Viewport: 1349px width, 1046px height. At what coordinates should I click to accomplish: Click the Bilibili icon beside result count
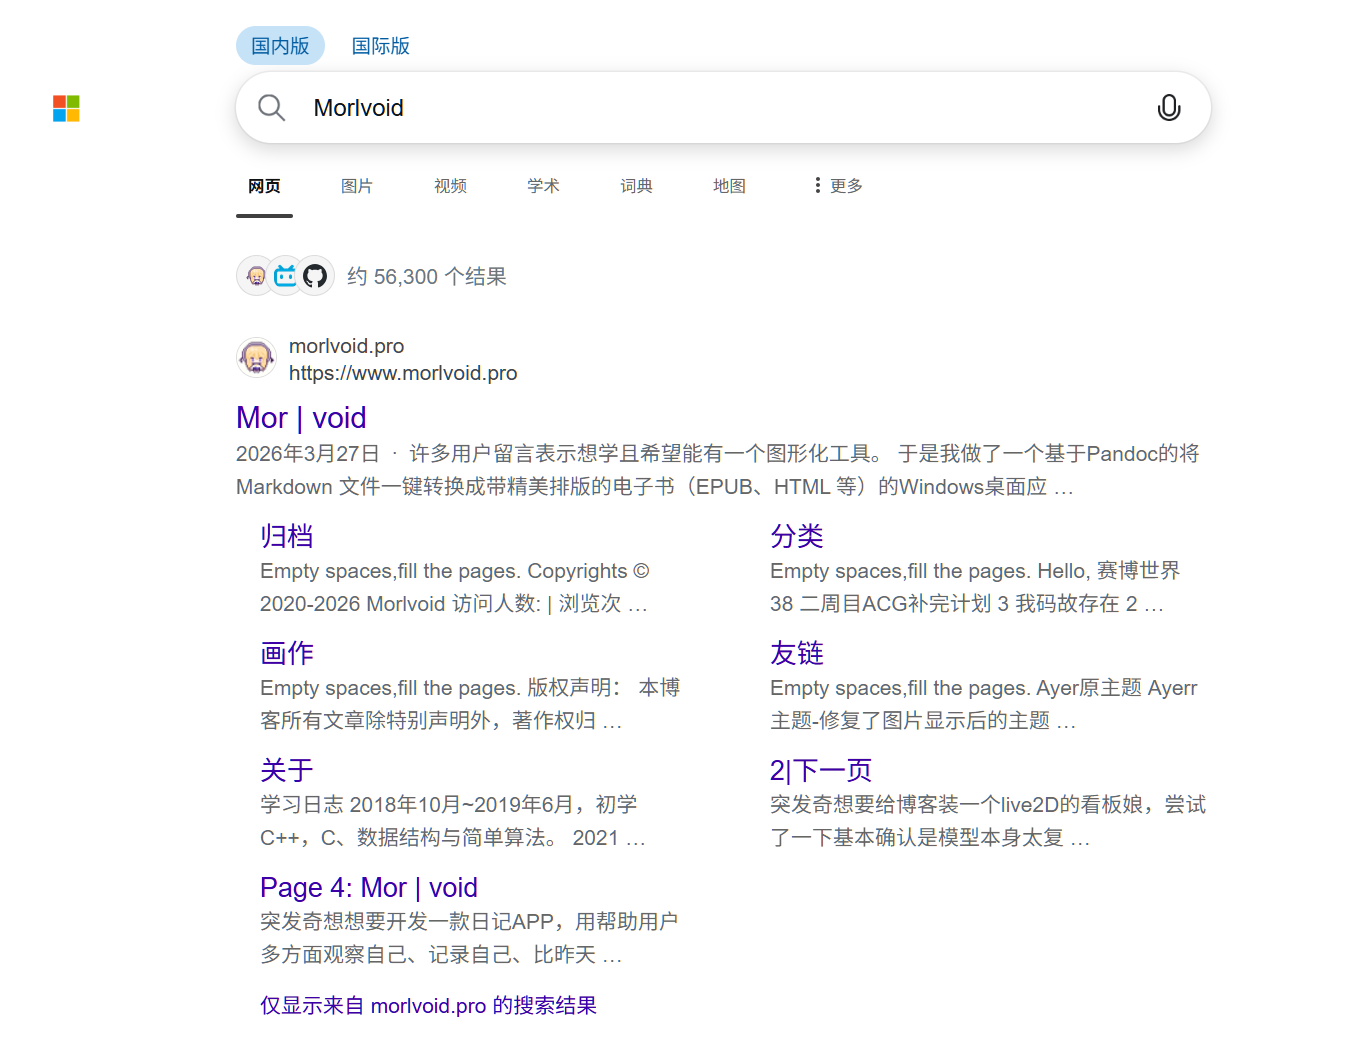[286, 276]
